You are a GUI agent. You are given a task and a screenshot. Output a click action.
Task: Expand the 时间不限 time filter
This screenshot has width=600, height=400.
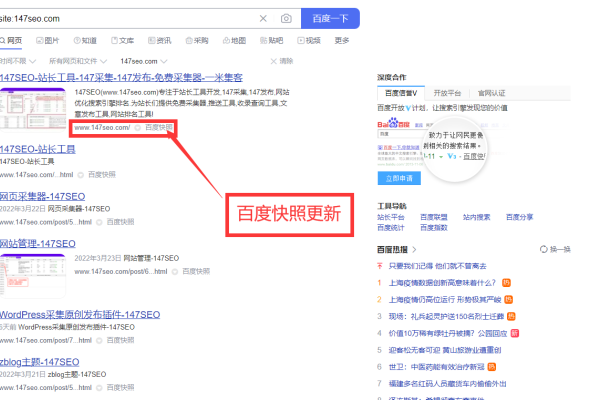18,61
